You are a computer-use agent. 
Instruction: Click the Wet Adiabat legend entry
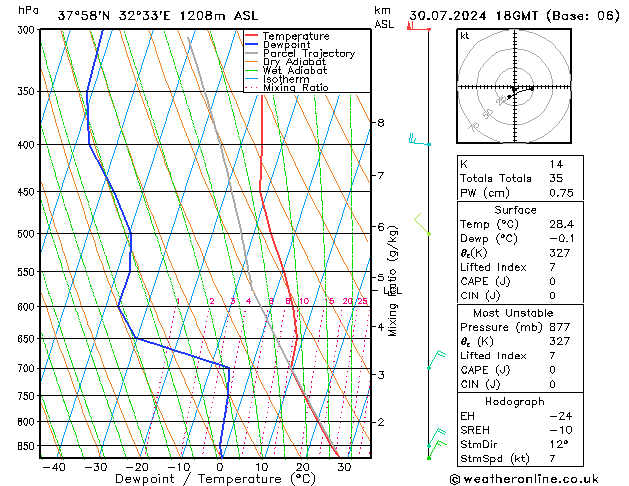tap(295, 71)
